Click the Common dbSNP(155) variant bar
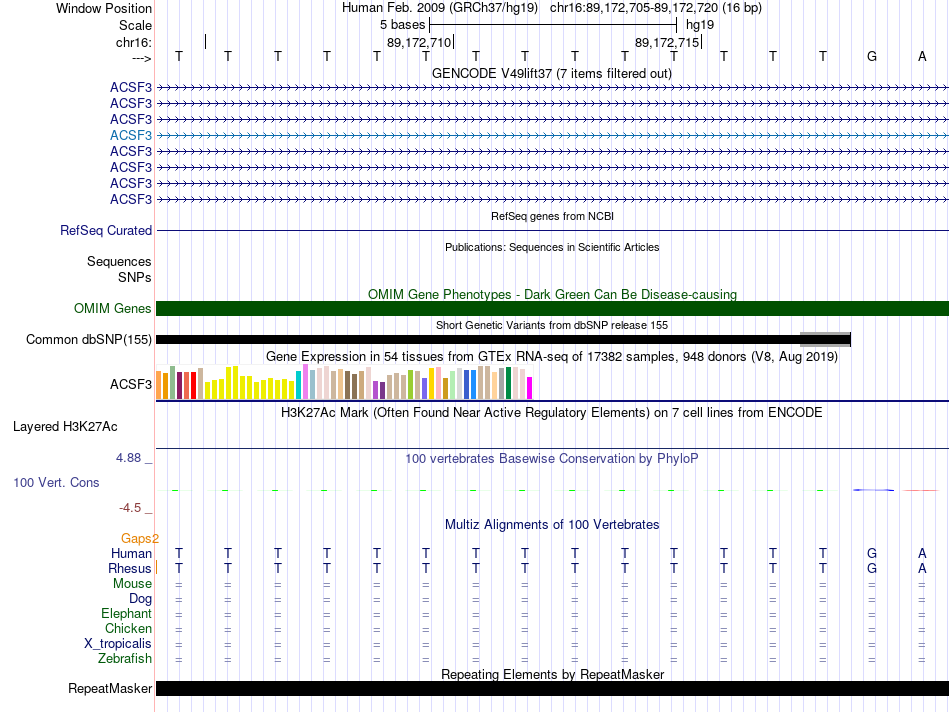This screenshot has width=950, height=712. [503, 339]
